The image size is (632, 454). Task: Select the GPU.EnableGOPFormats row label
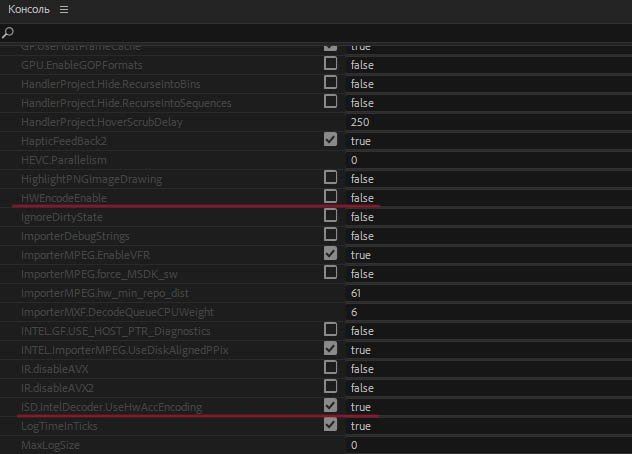82,65
